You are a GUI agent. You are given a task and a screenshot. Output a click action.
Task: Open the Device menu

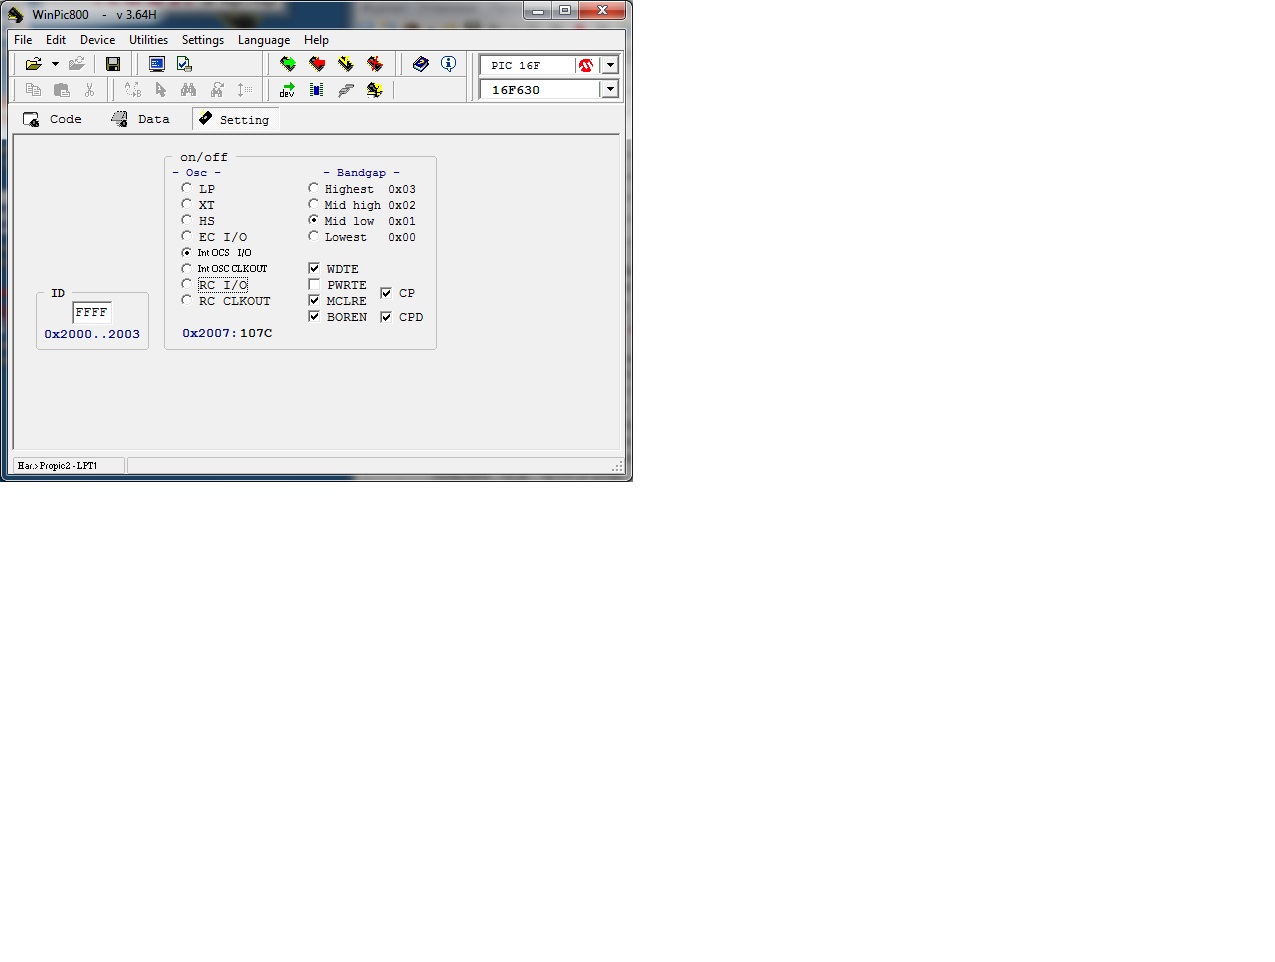[97, 40]
